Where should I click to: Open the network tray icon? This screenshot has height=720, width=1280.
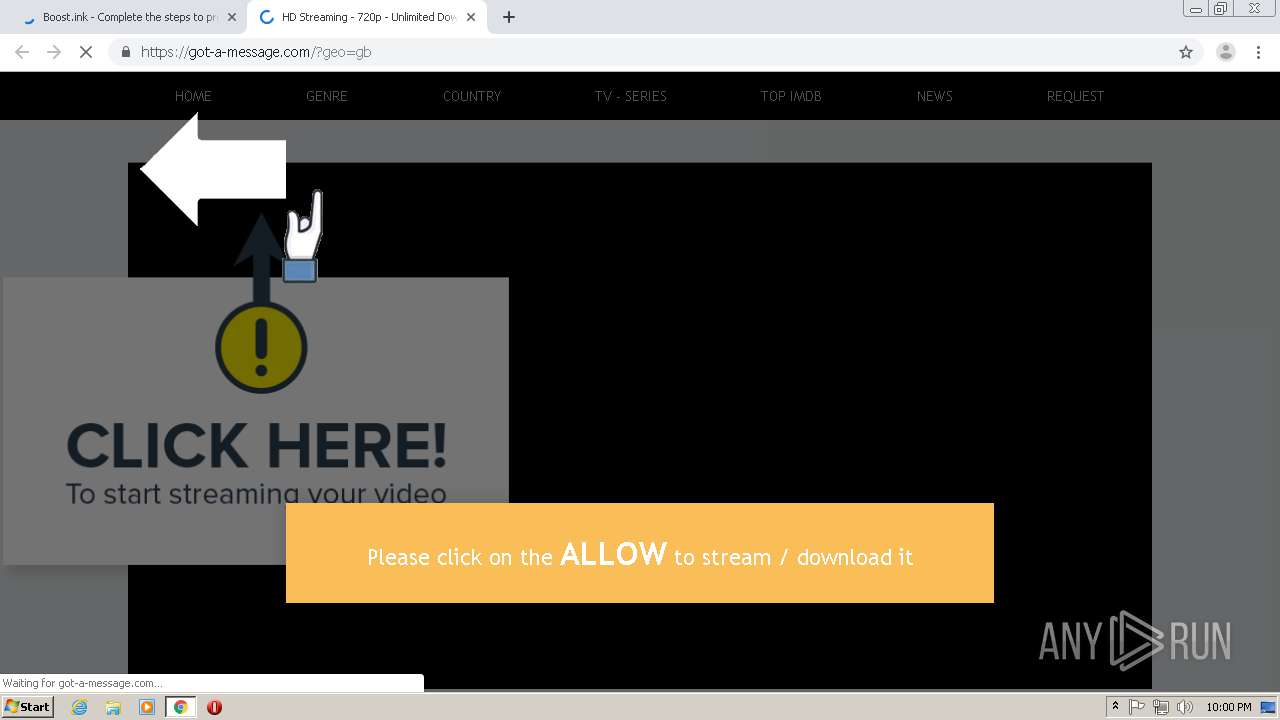(1161, 707)
